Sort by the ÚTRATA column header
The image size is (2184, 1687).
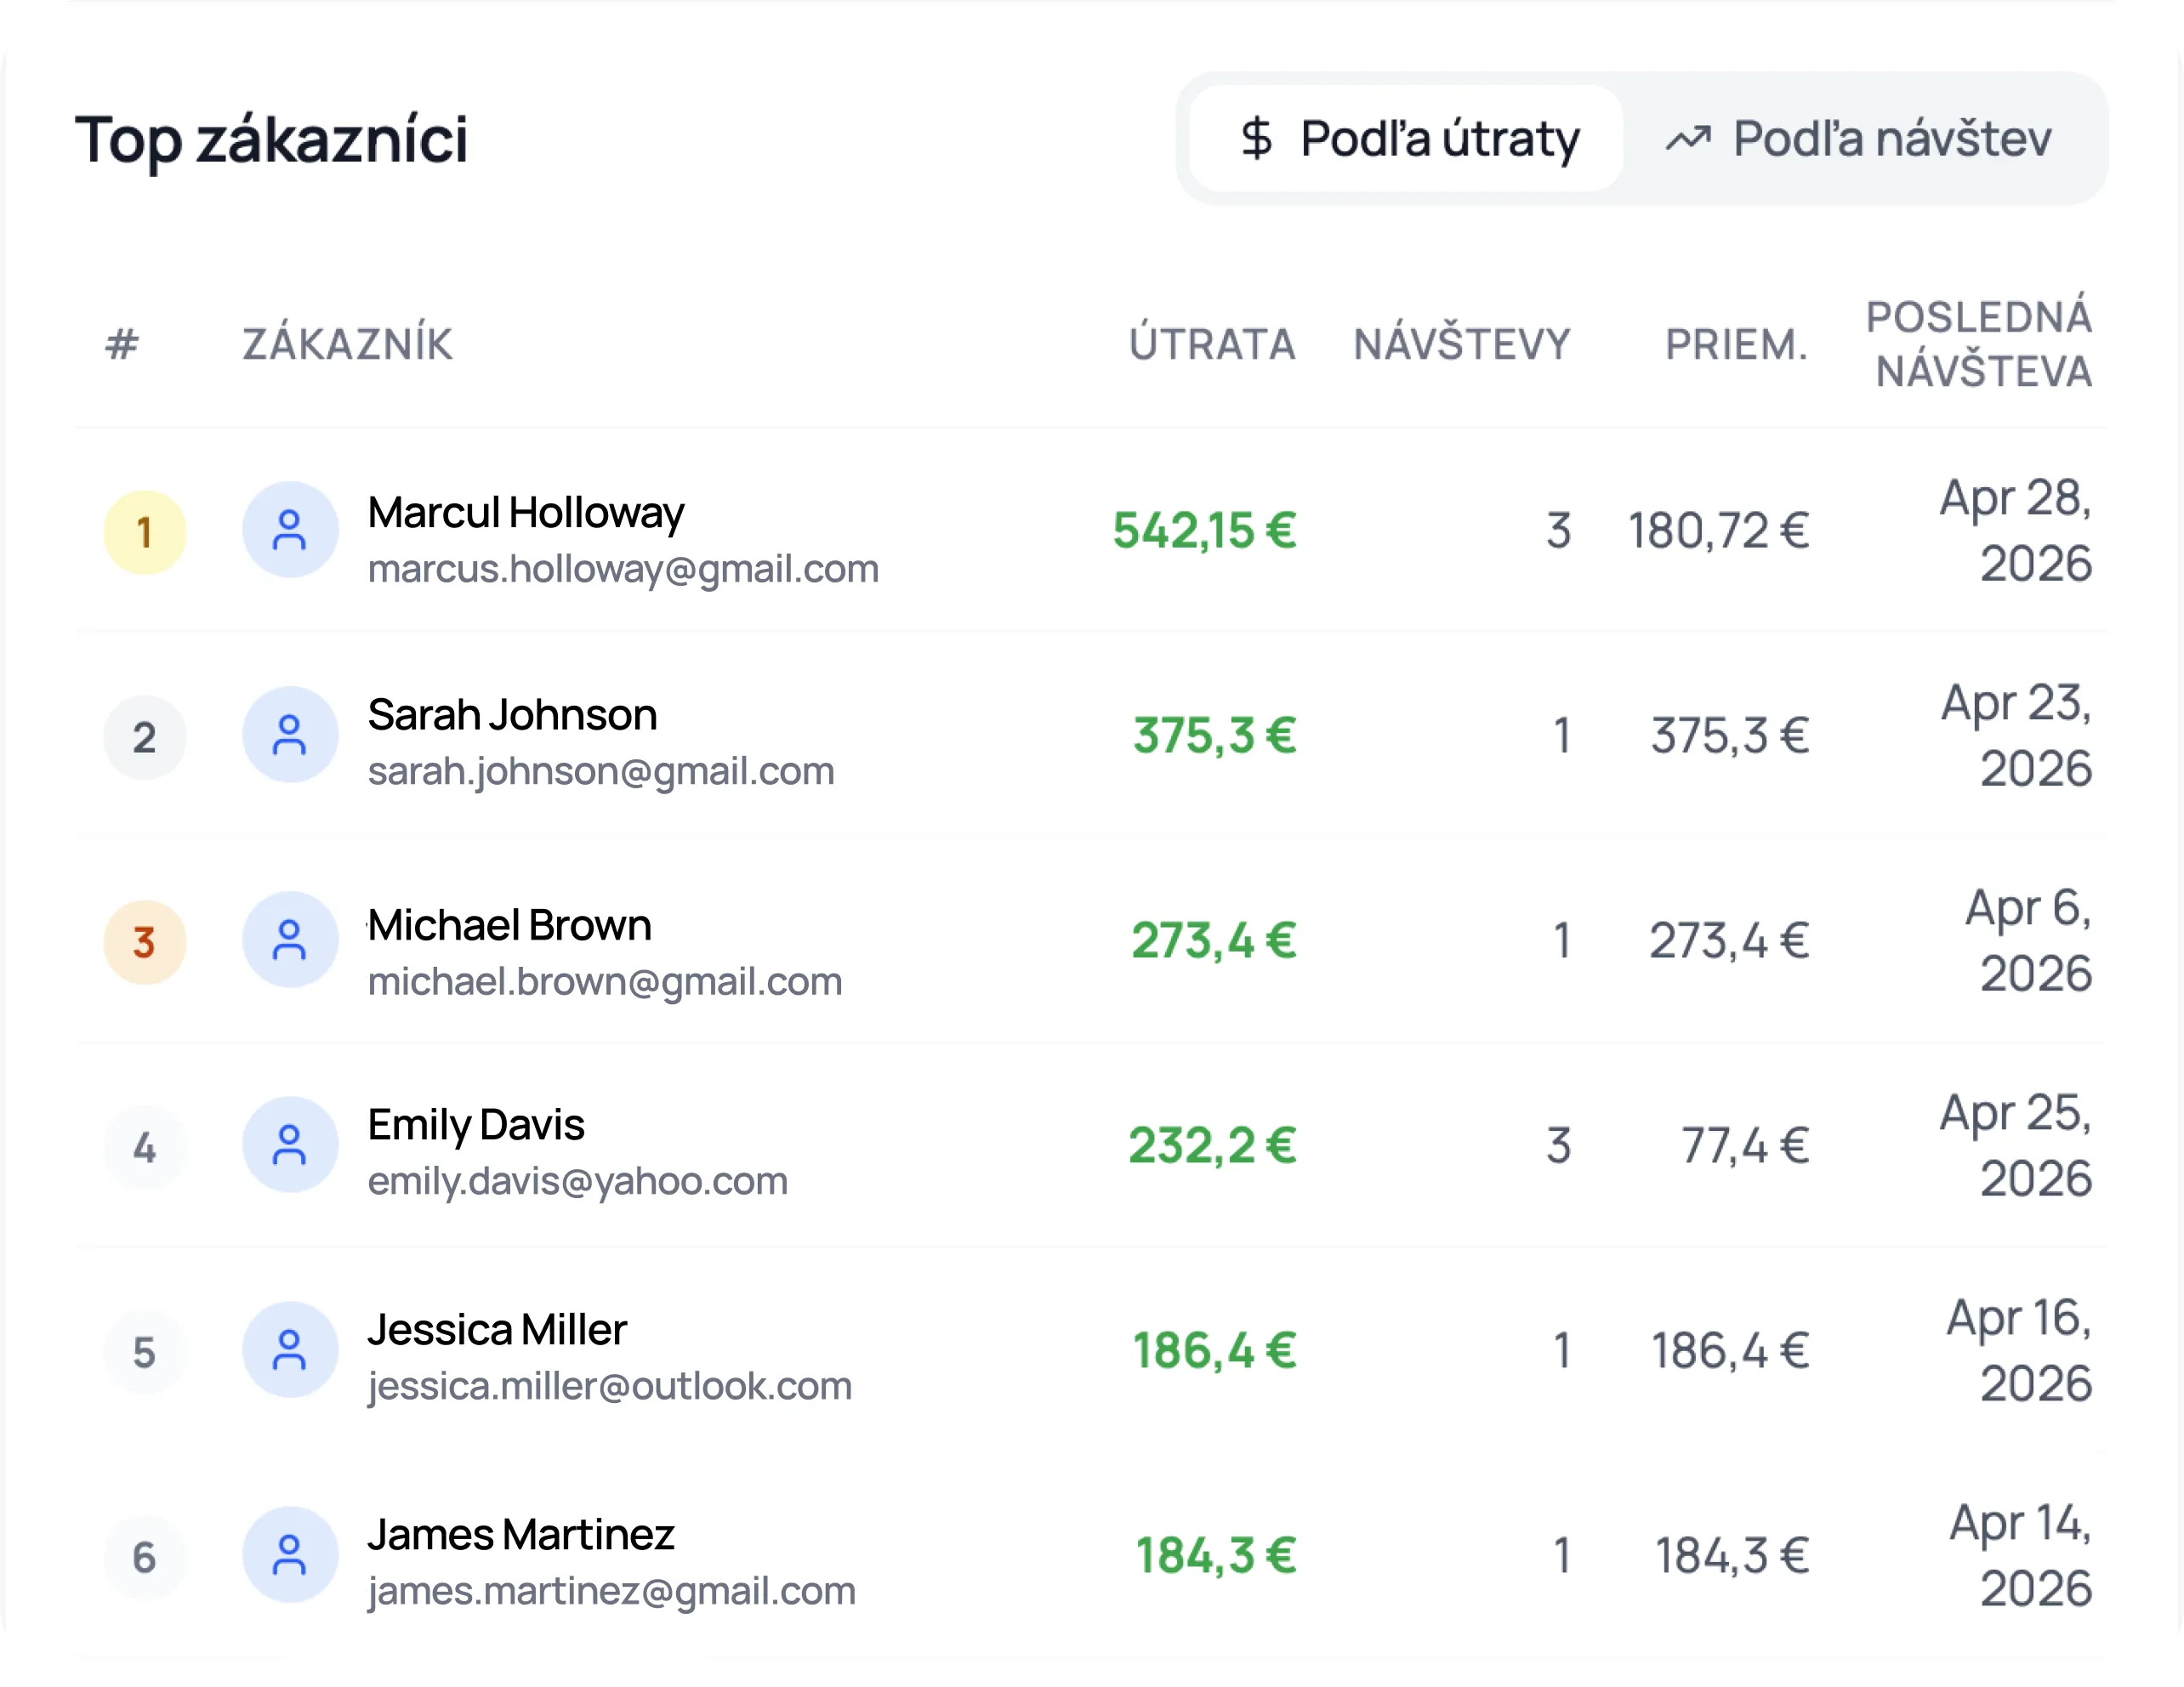pos(1212,344)
